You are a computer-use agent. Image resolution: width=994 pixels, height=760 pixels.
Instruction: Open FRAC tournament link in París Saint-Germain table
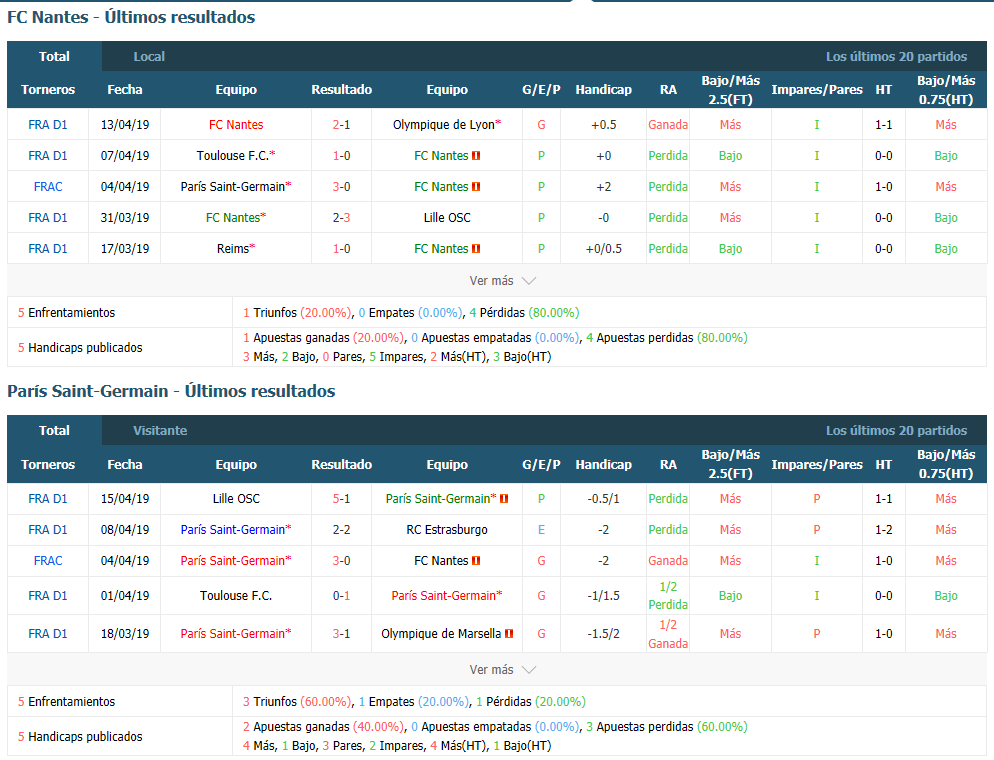[x=48, y=561]
